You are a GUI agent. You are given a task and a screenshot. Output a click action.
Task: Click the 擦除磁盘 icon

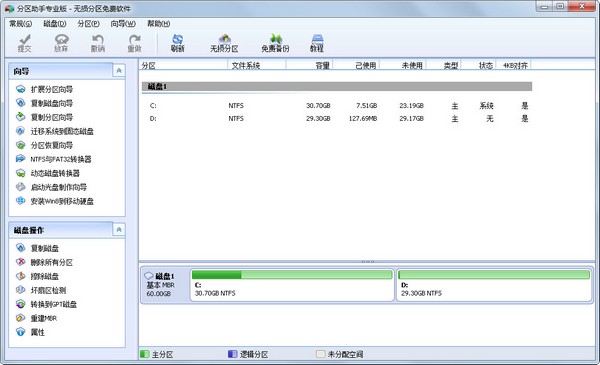point(21,276)
